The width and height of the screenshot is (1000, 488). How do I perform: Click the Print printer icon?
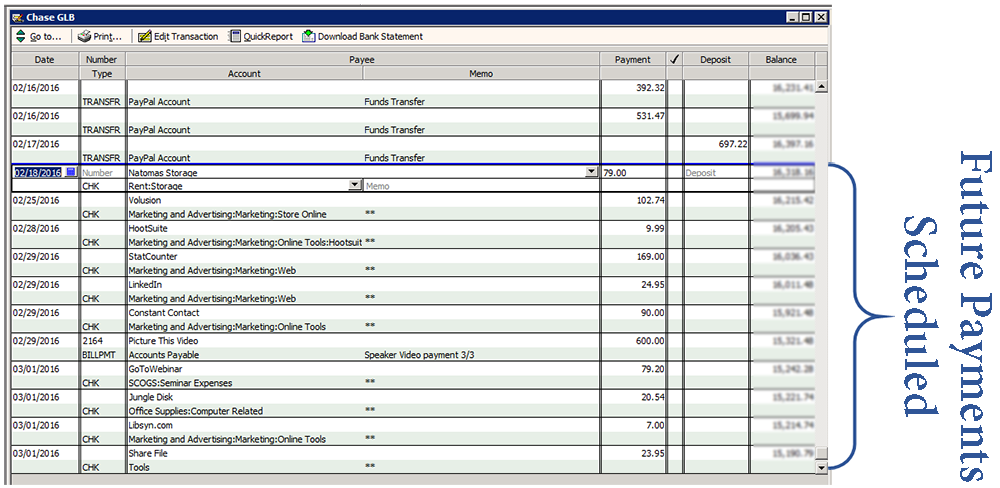pyautogui.click(x=84, y=36)
